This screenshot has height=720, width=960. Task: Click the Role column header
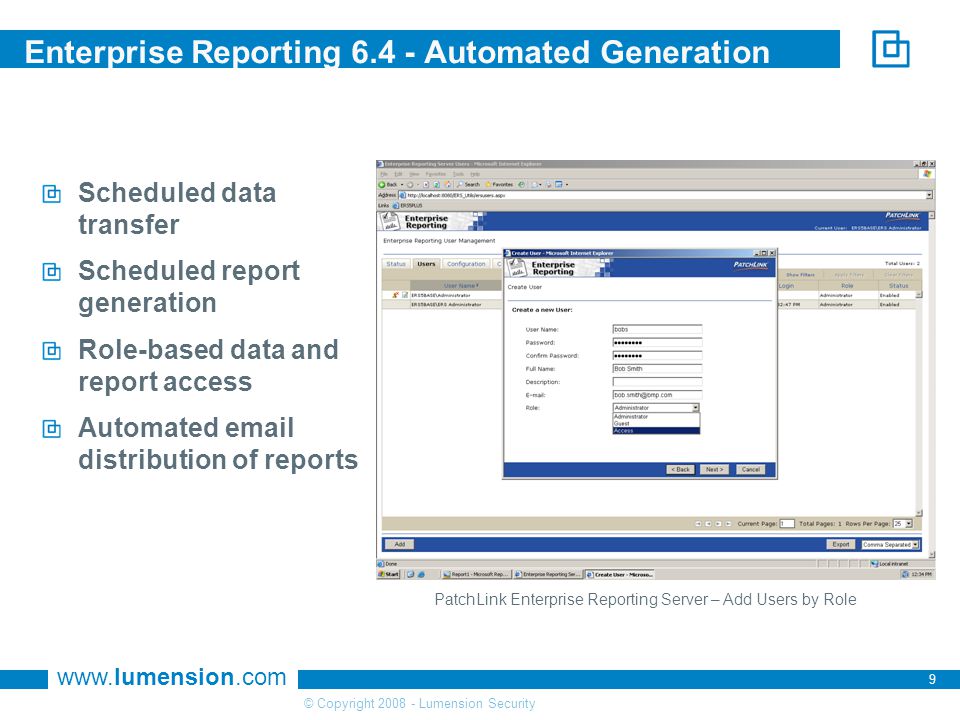point(847,285)
